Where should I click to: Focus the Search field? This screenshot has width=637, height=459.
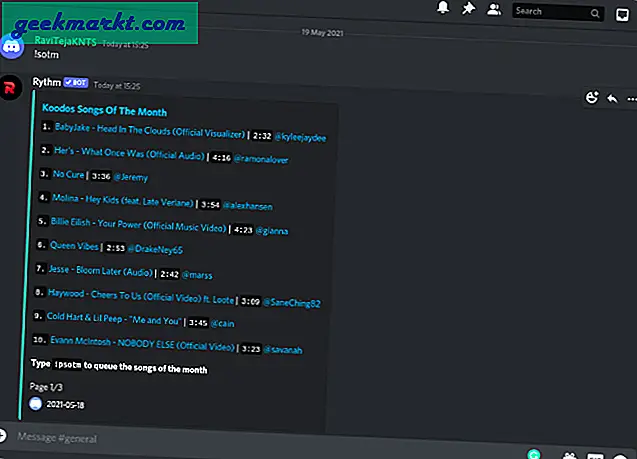coord(557,13)
